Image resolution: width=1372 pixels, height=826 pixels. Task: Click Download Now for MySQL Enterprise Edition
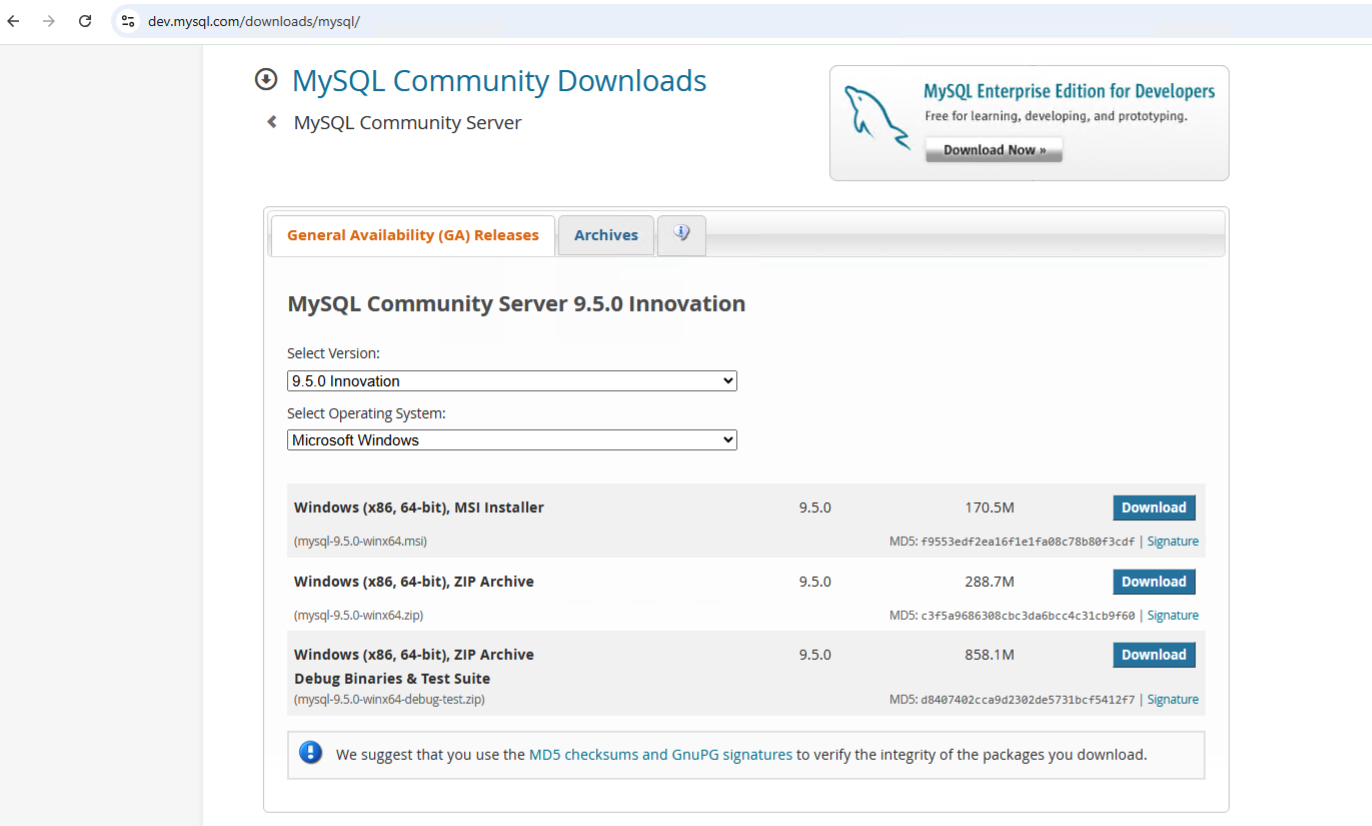(x=993, y=149)
